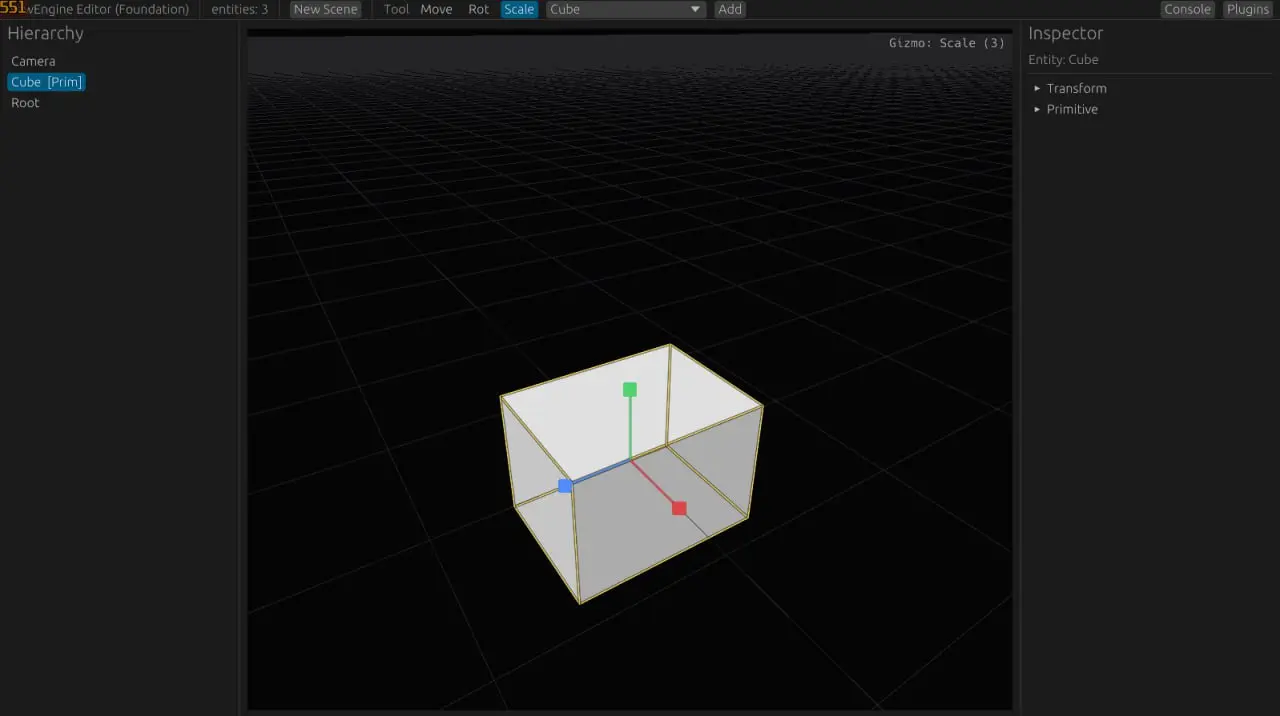Screen dimensions: 1280x716
Task: Open the entity type dropdown showing Cube
Action: [625, 9]
